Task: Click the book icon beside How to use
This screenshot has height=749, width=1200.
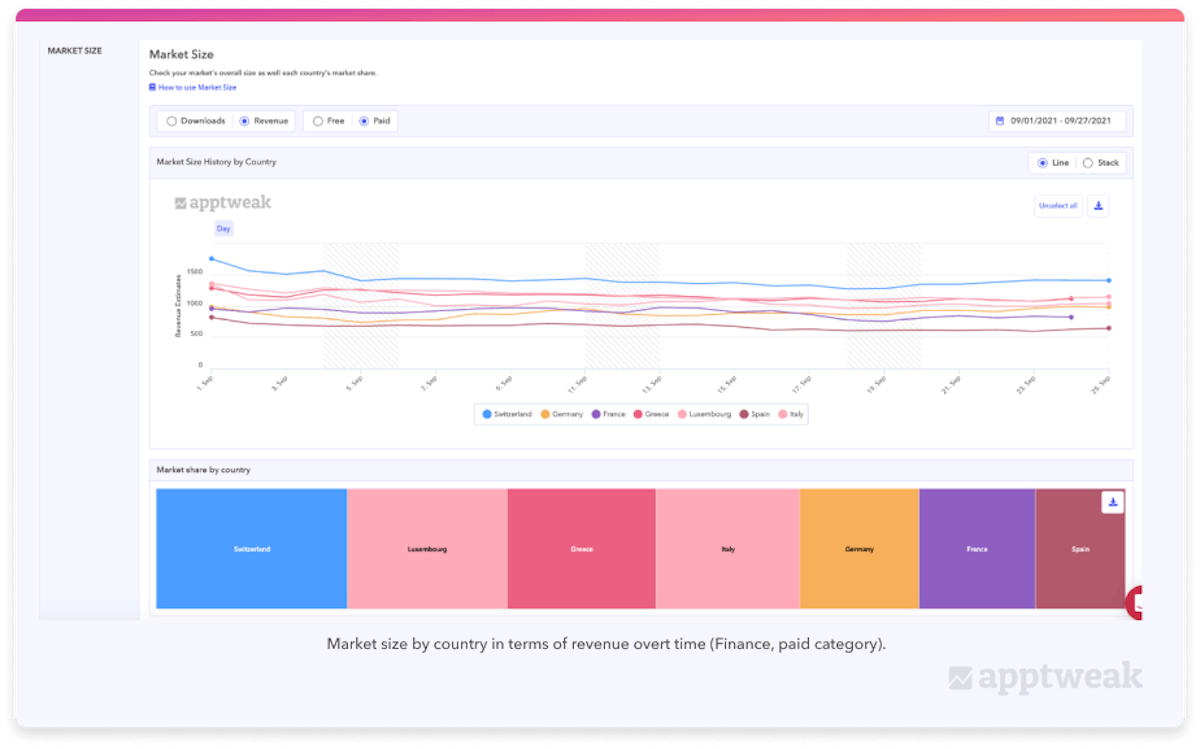Action: pos(152,88)
